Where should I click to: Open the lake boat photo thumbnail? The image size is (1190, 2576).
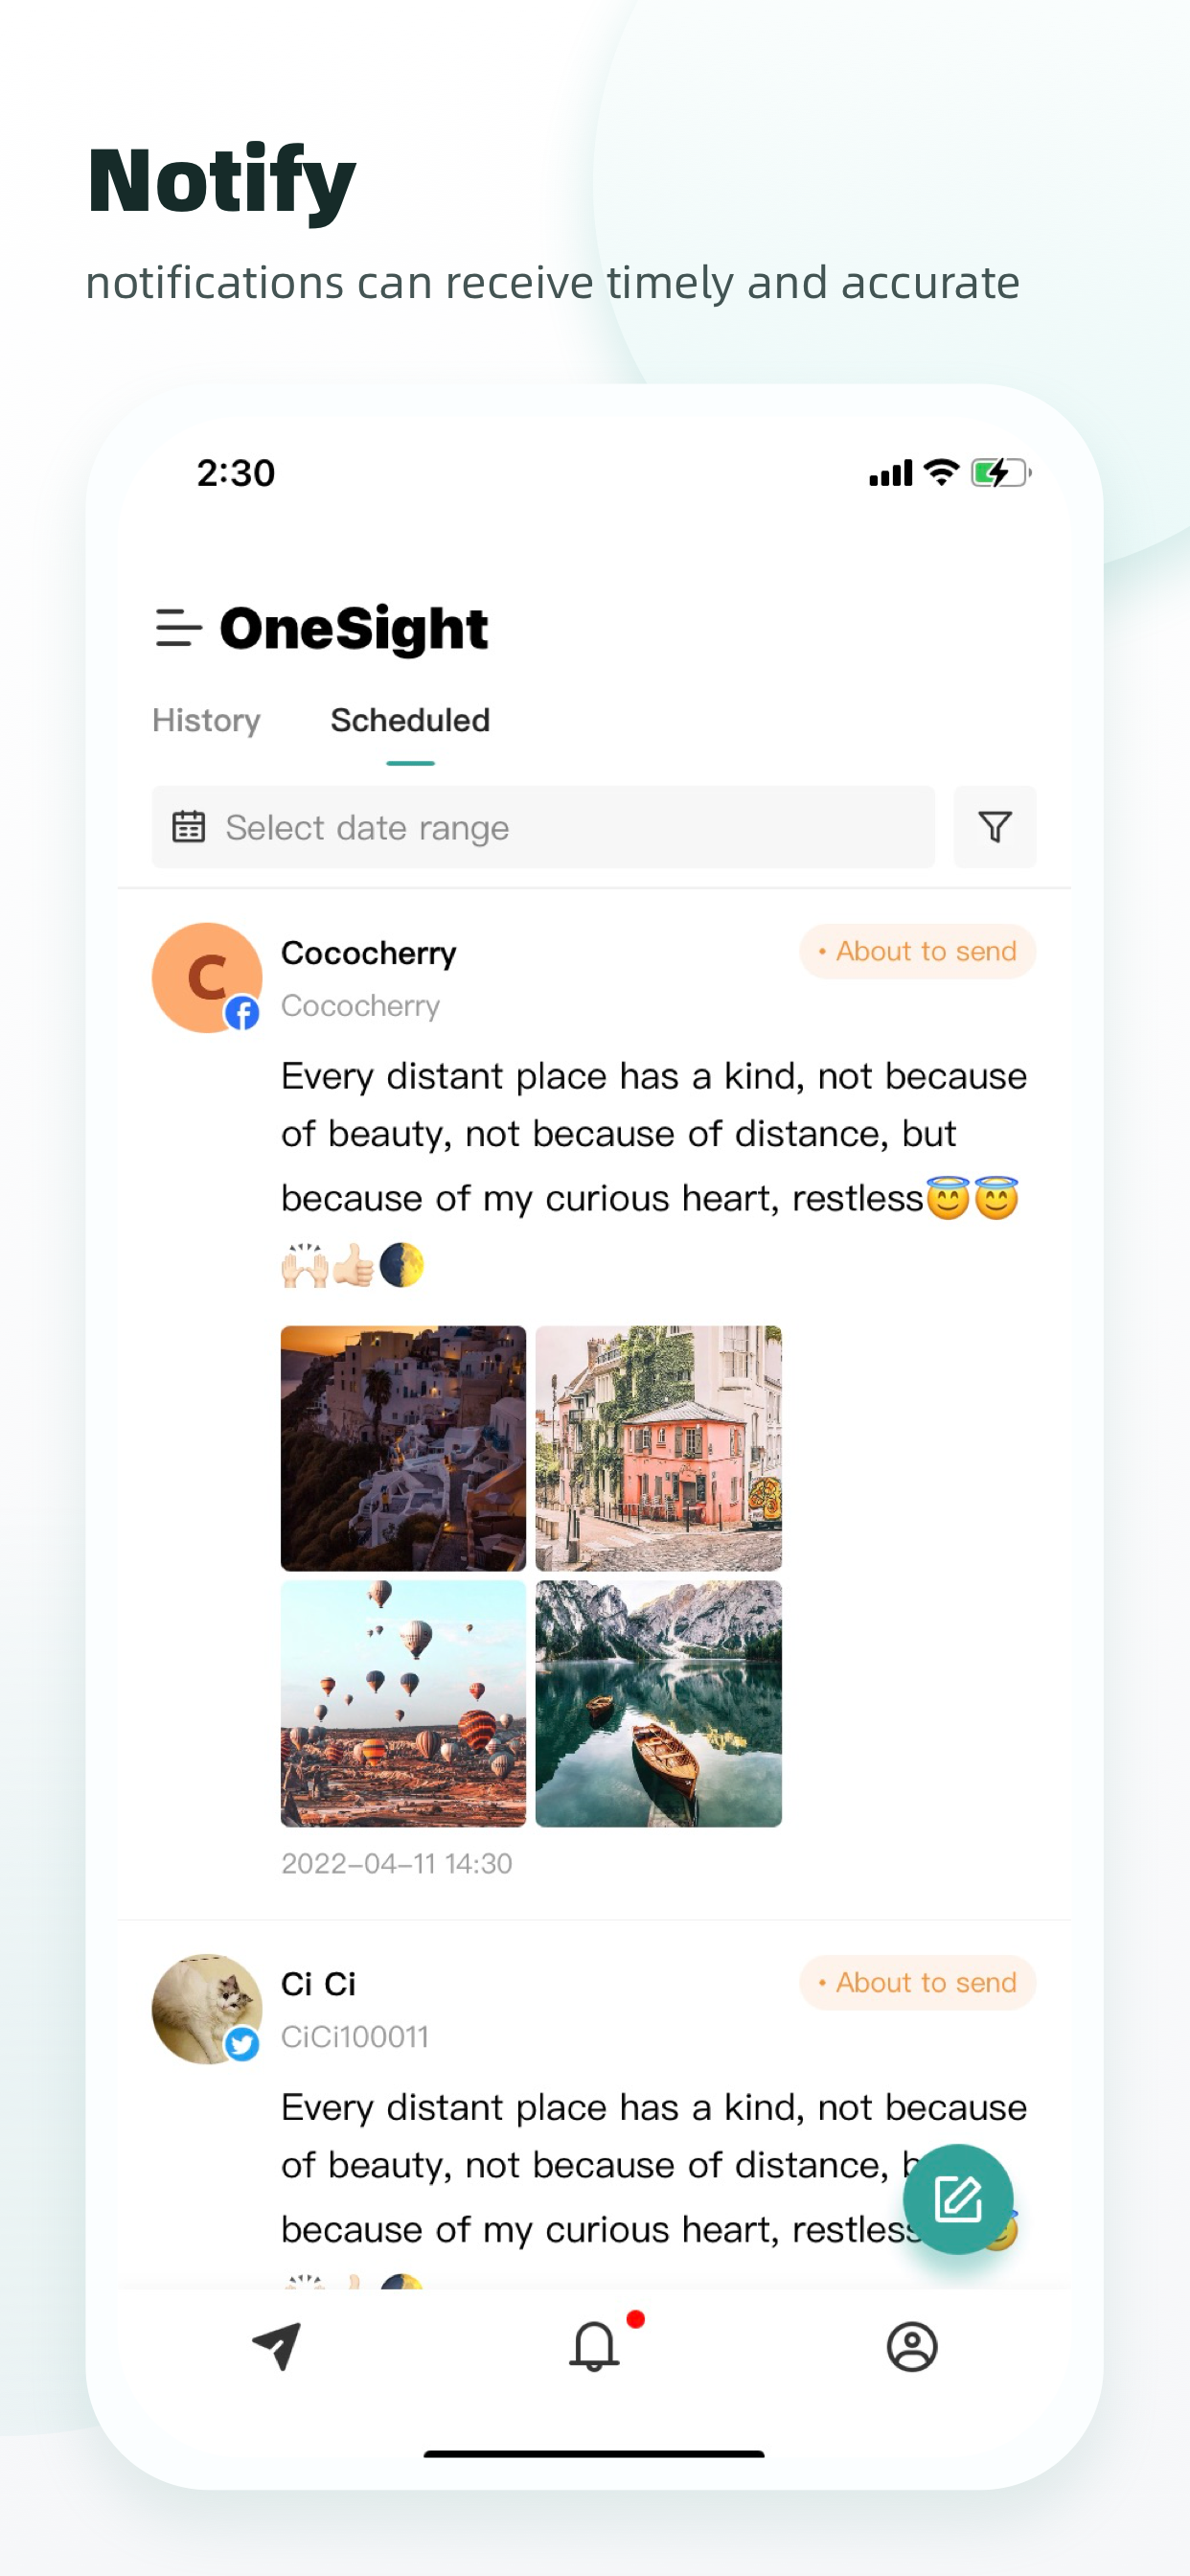658,1703
